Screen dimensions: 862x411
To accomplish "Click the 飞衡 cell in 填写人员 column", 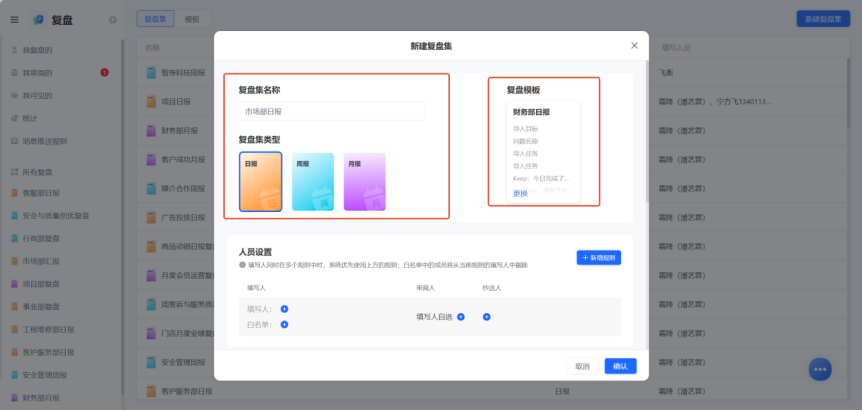I will [666, 73].
